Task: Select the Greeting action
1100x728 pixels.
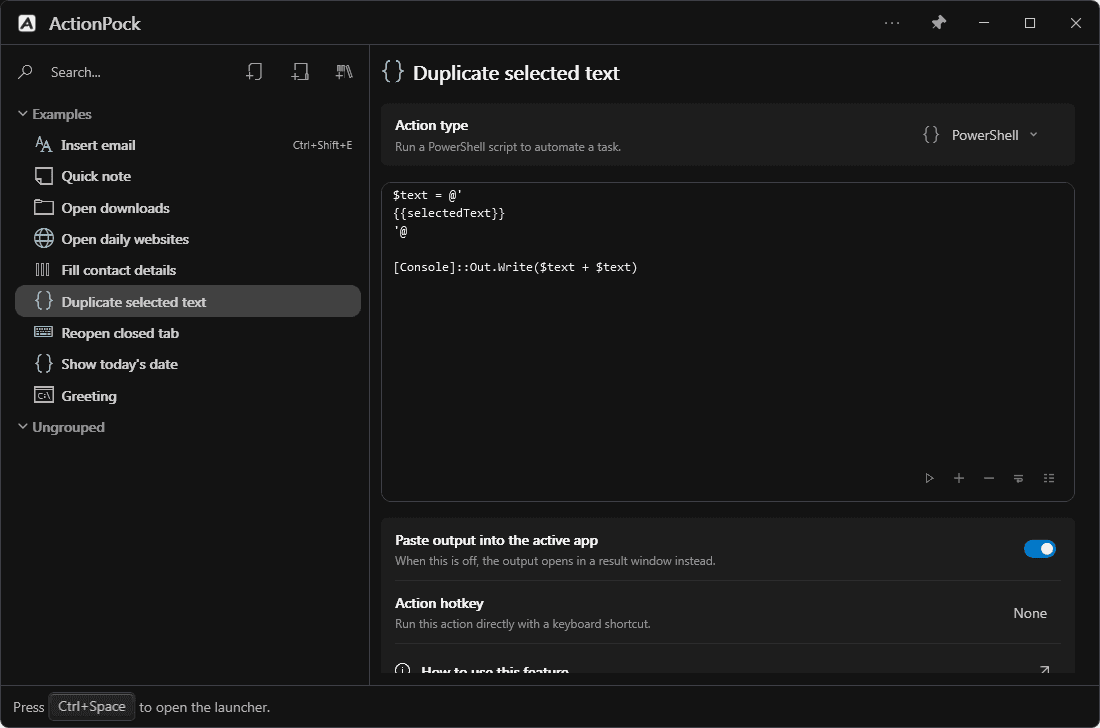Action: pos(188,396)
